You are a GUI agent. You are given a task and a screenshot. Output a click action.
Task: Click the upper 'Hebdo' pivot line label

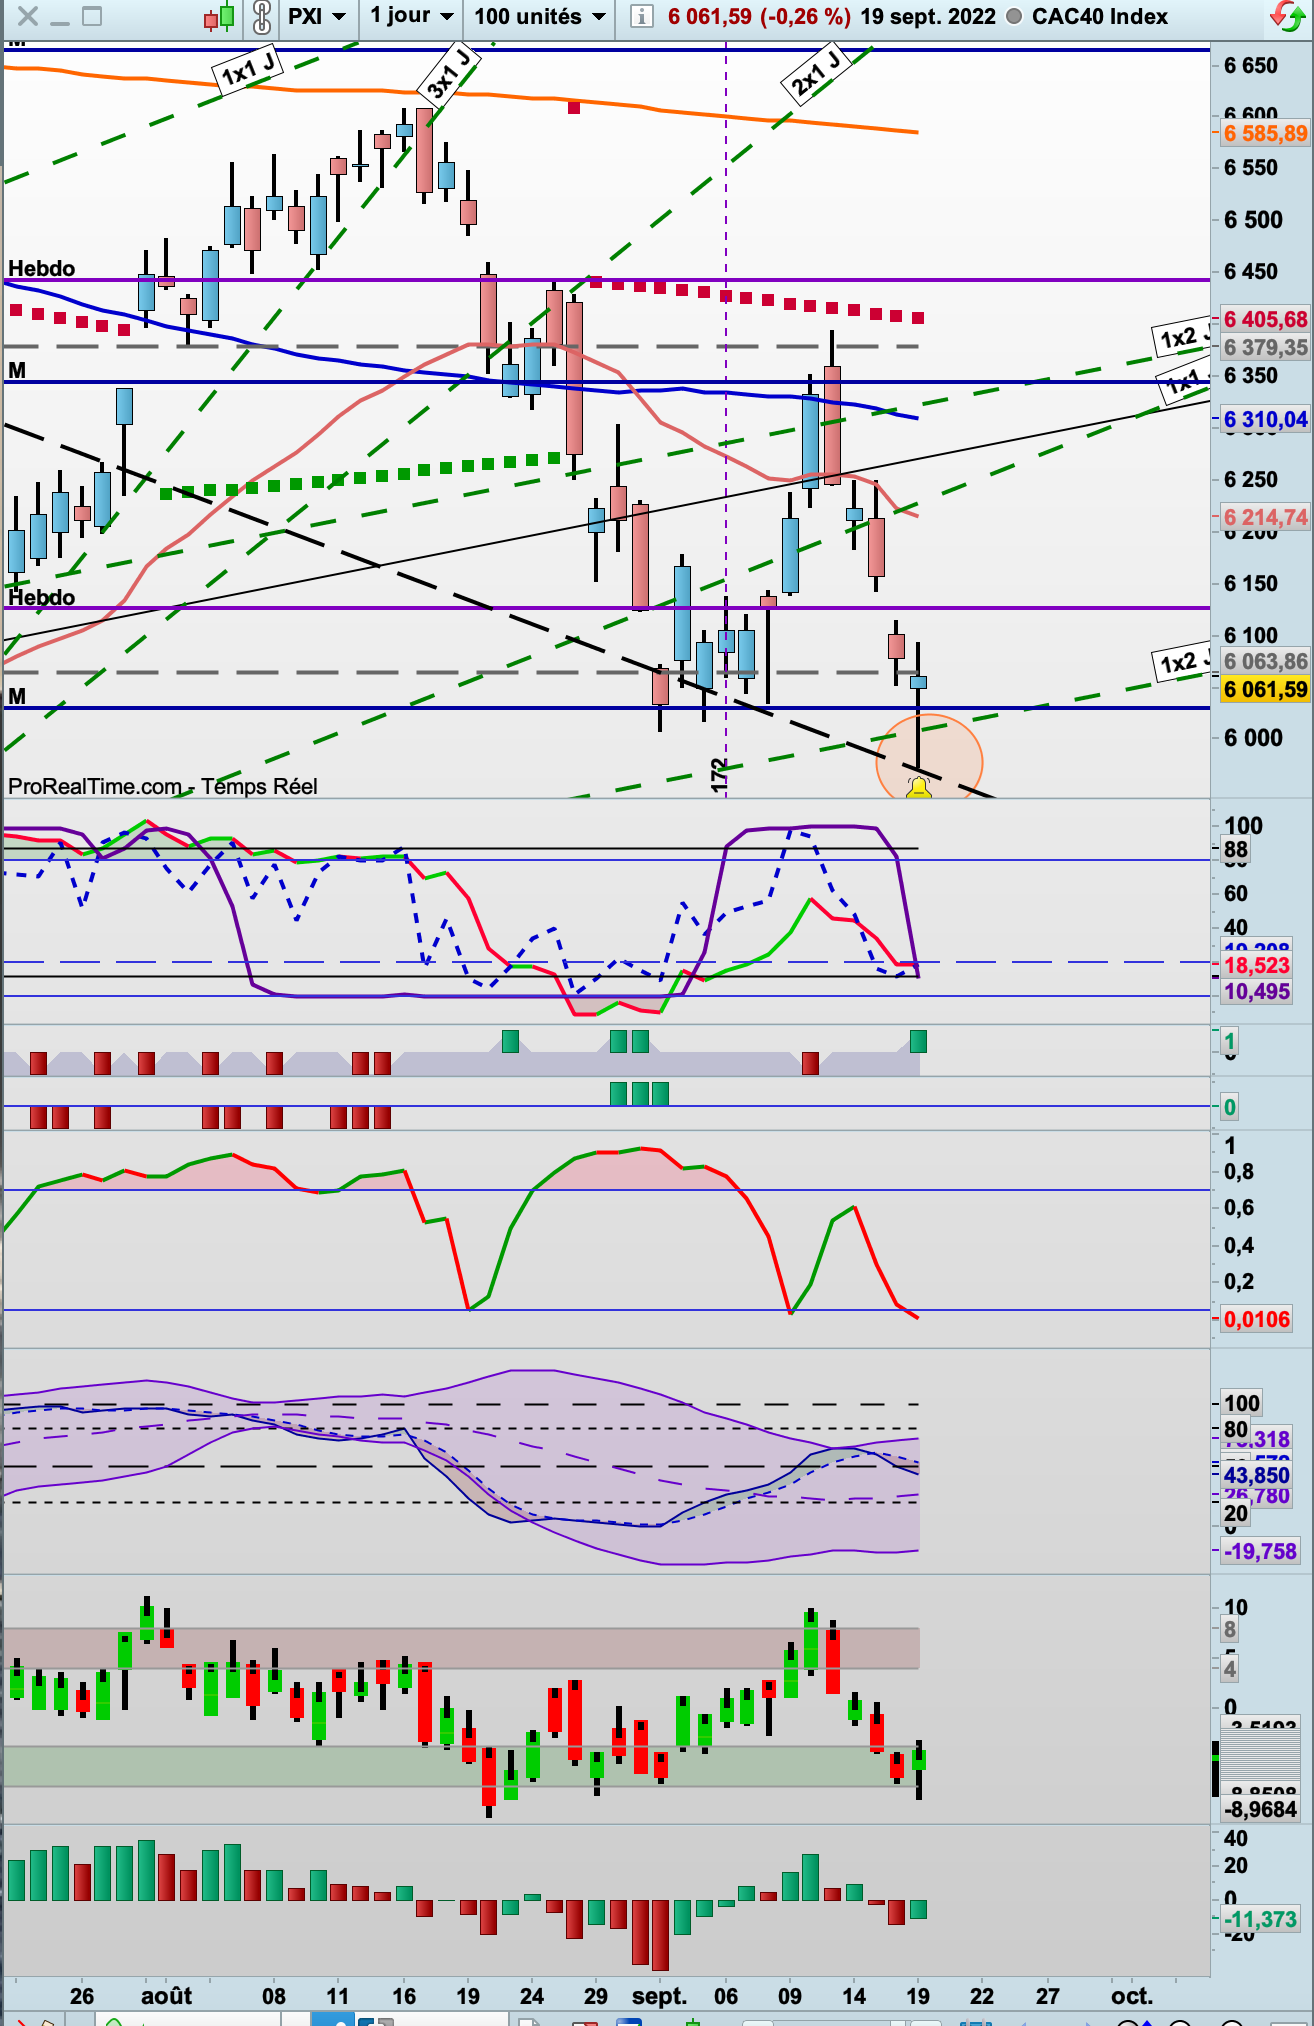pos(42,269)
